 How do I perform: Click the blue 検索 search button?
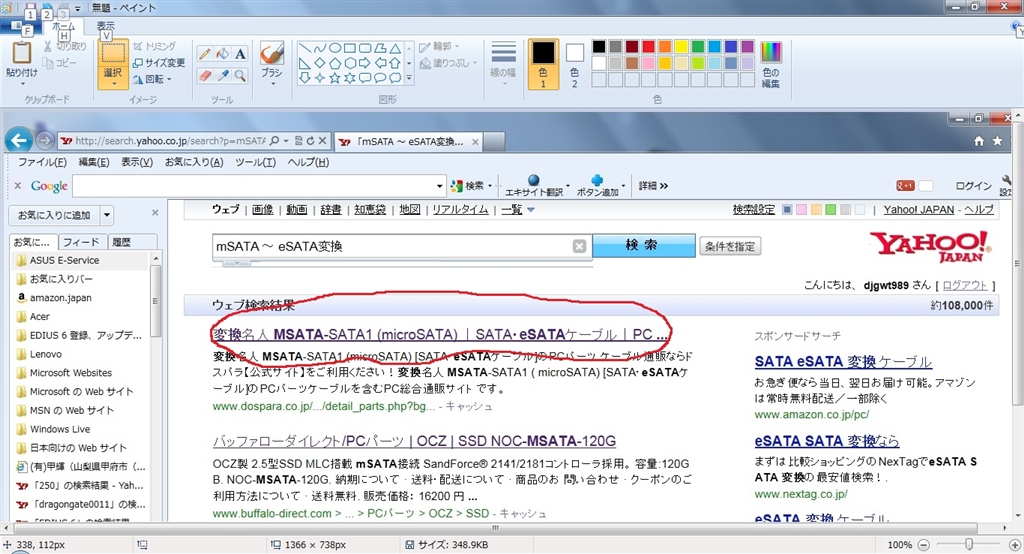(642, 246)
